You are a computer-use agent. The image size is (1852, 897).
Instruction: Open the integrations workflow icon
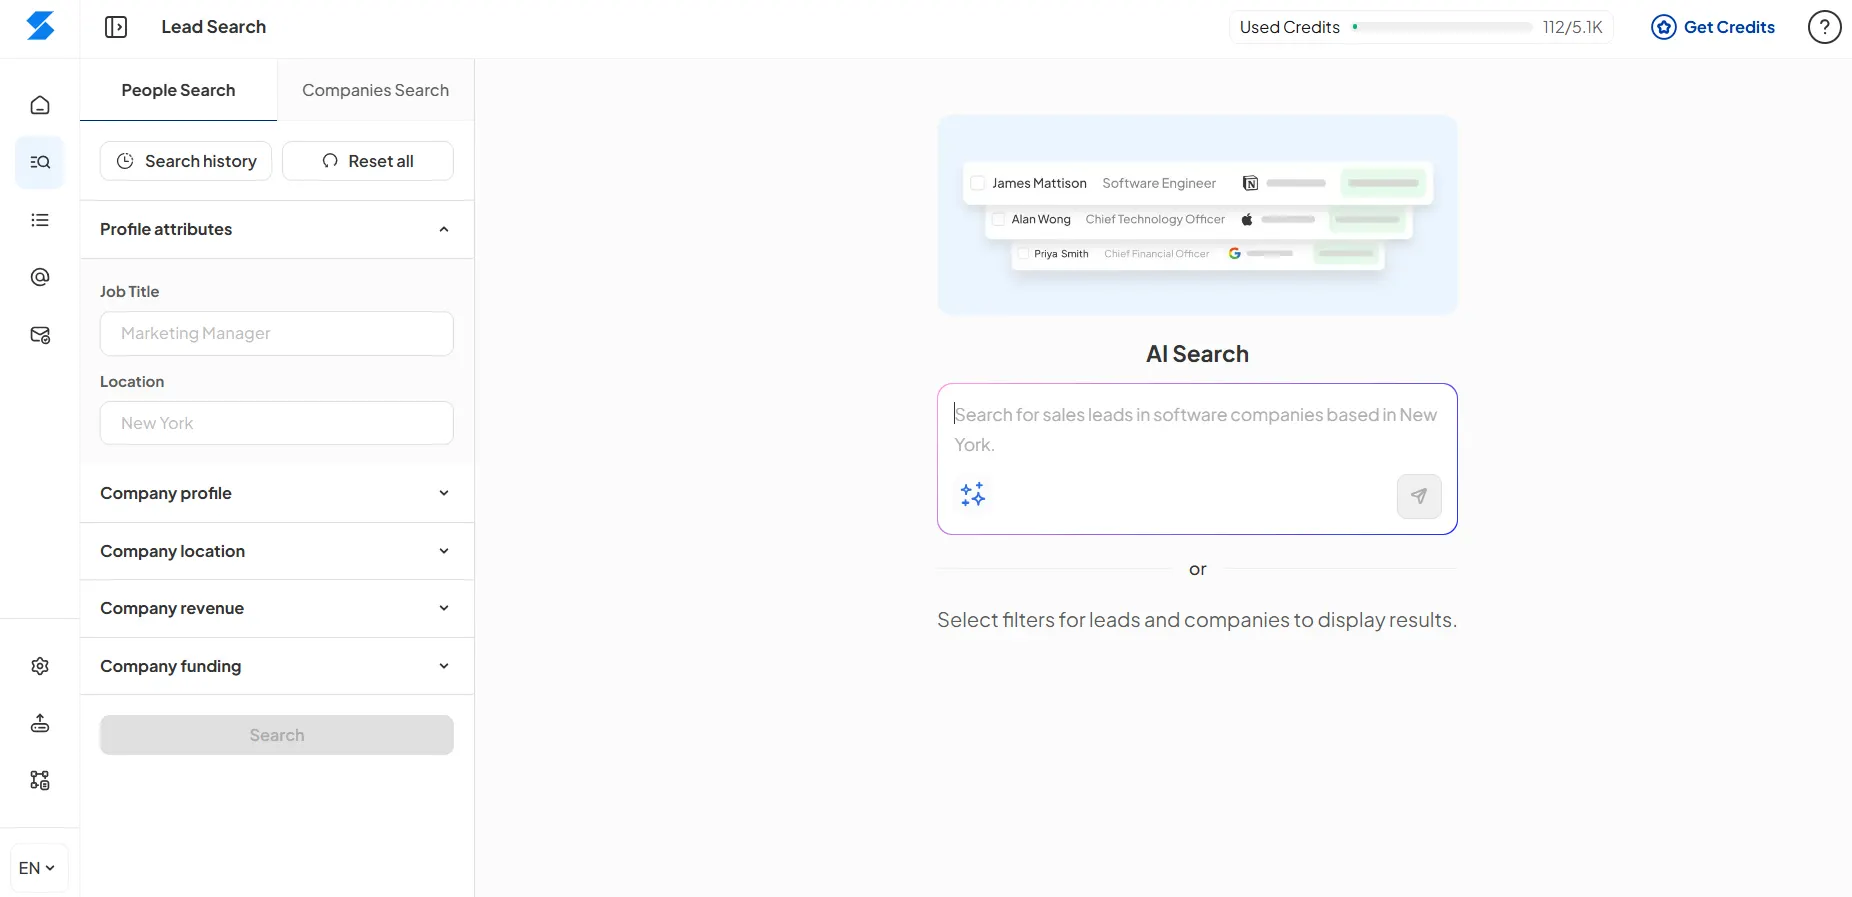point(40,780)
